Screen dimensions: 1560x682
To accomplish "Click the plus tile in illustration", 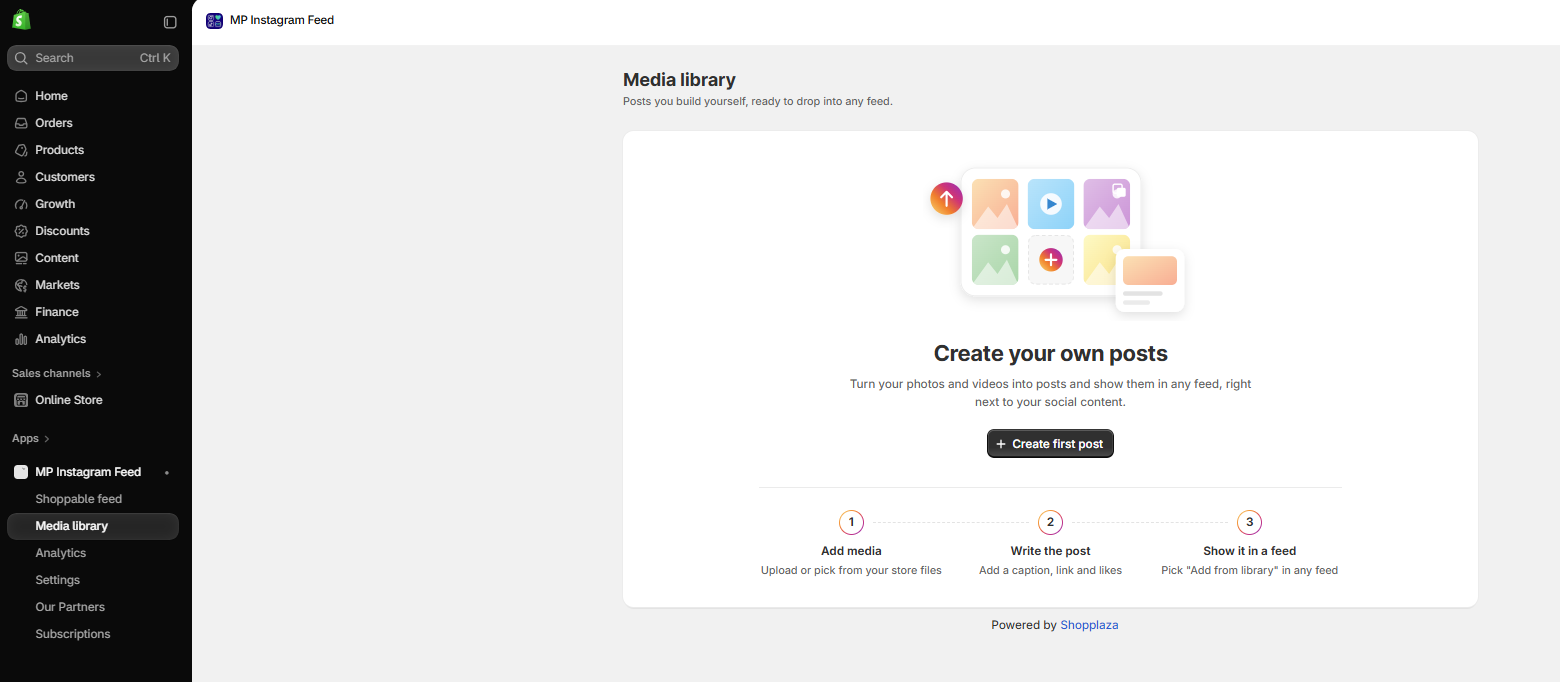I will [x=1050, y=260].
